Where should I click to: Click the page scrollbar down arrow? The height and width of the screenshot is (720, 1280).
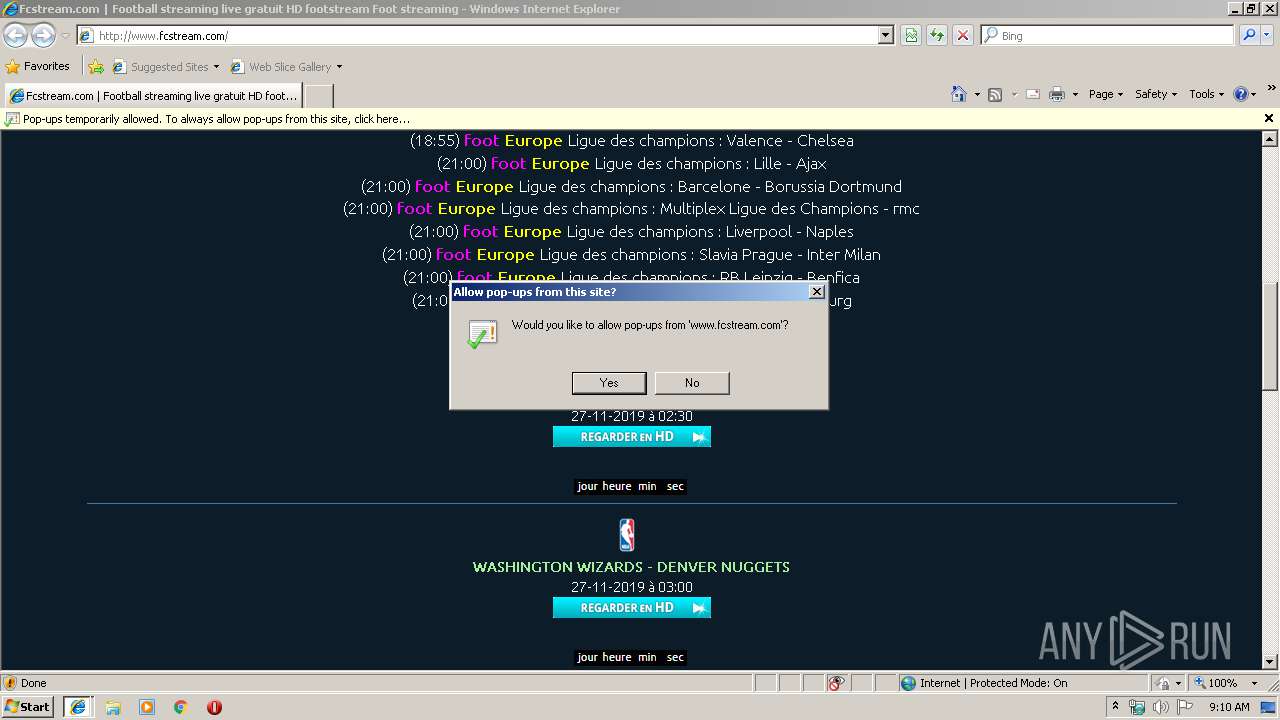pyautogui.click(x=1270, y=661)
